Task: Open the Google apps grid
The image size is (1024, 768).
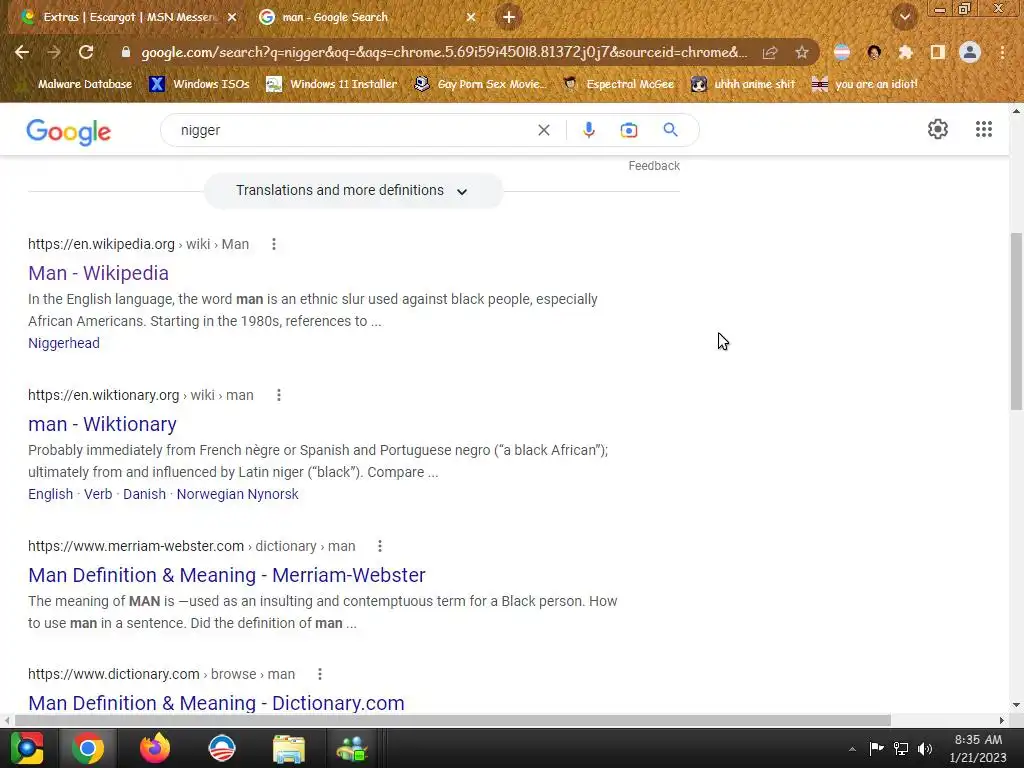Action: (x=984, y=129)
